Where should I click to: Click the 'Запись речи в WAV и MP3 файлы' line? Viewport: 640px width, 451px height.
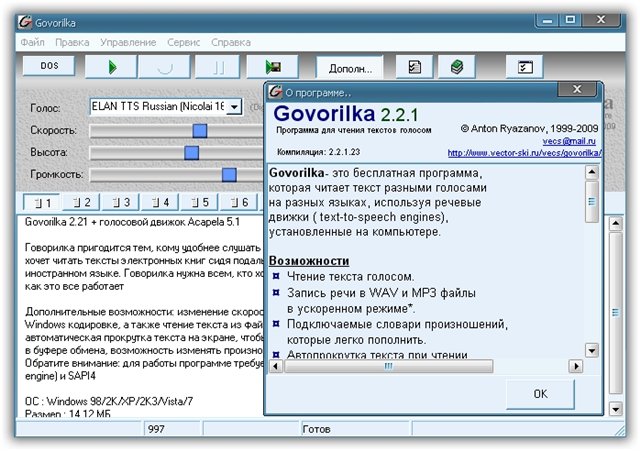pyautogui.click(x=381, y=293)
